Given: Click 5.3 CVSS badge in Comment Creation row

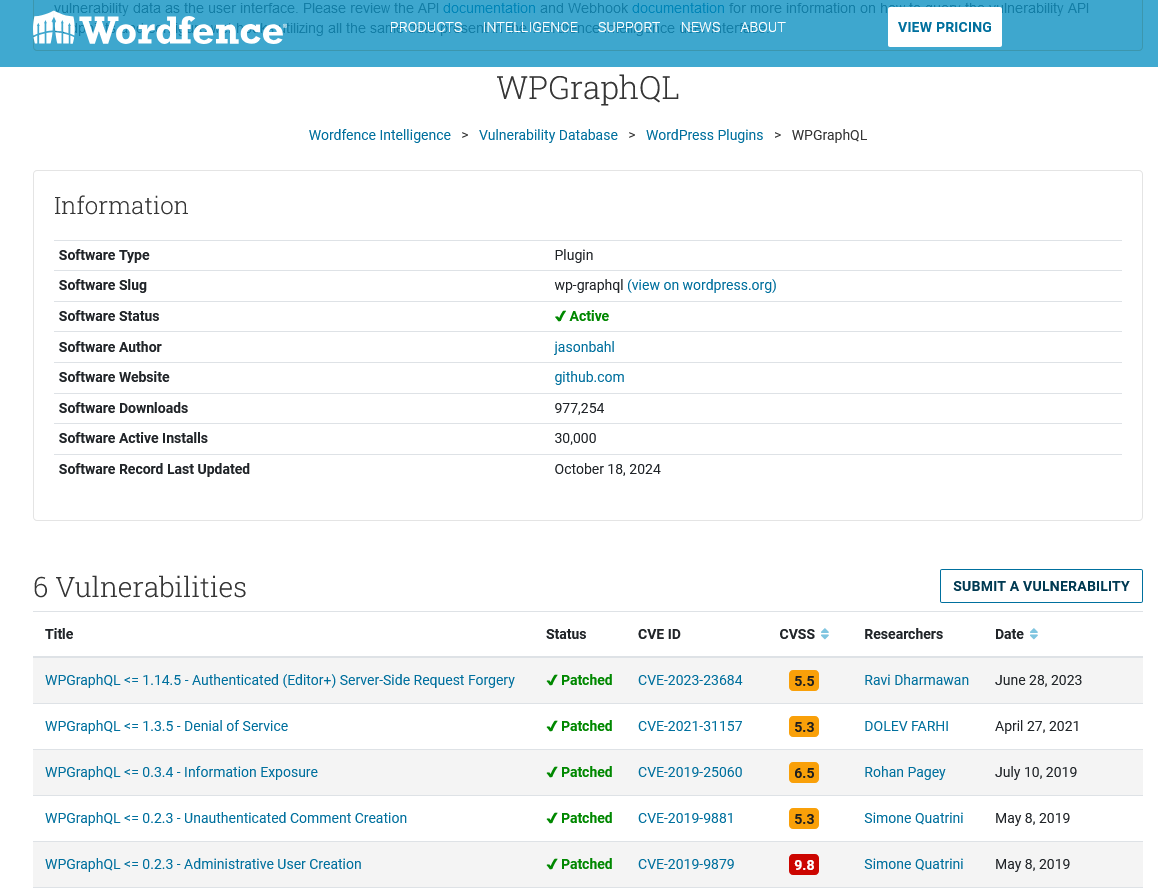Looking at the screenshot, I should (804, 819).
